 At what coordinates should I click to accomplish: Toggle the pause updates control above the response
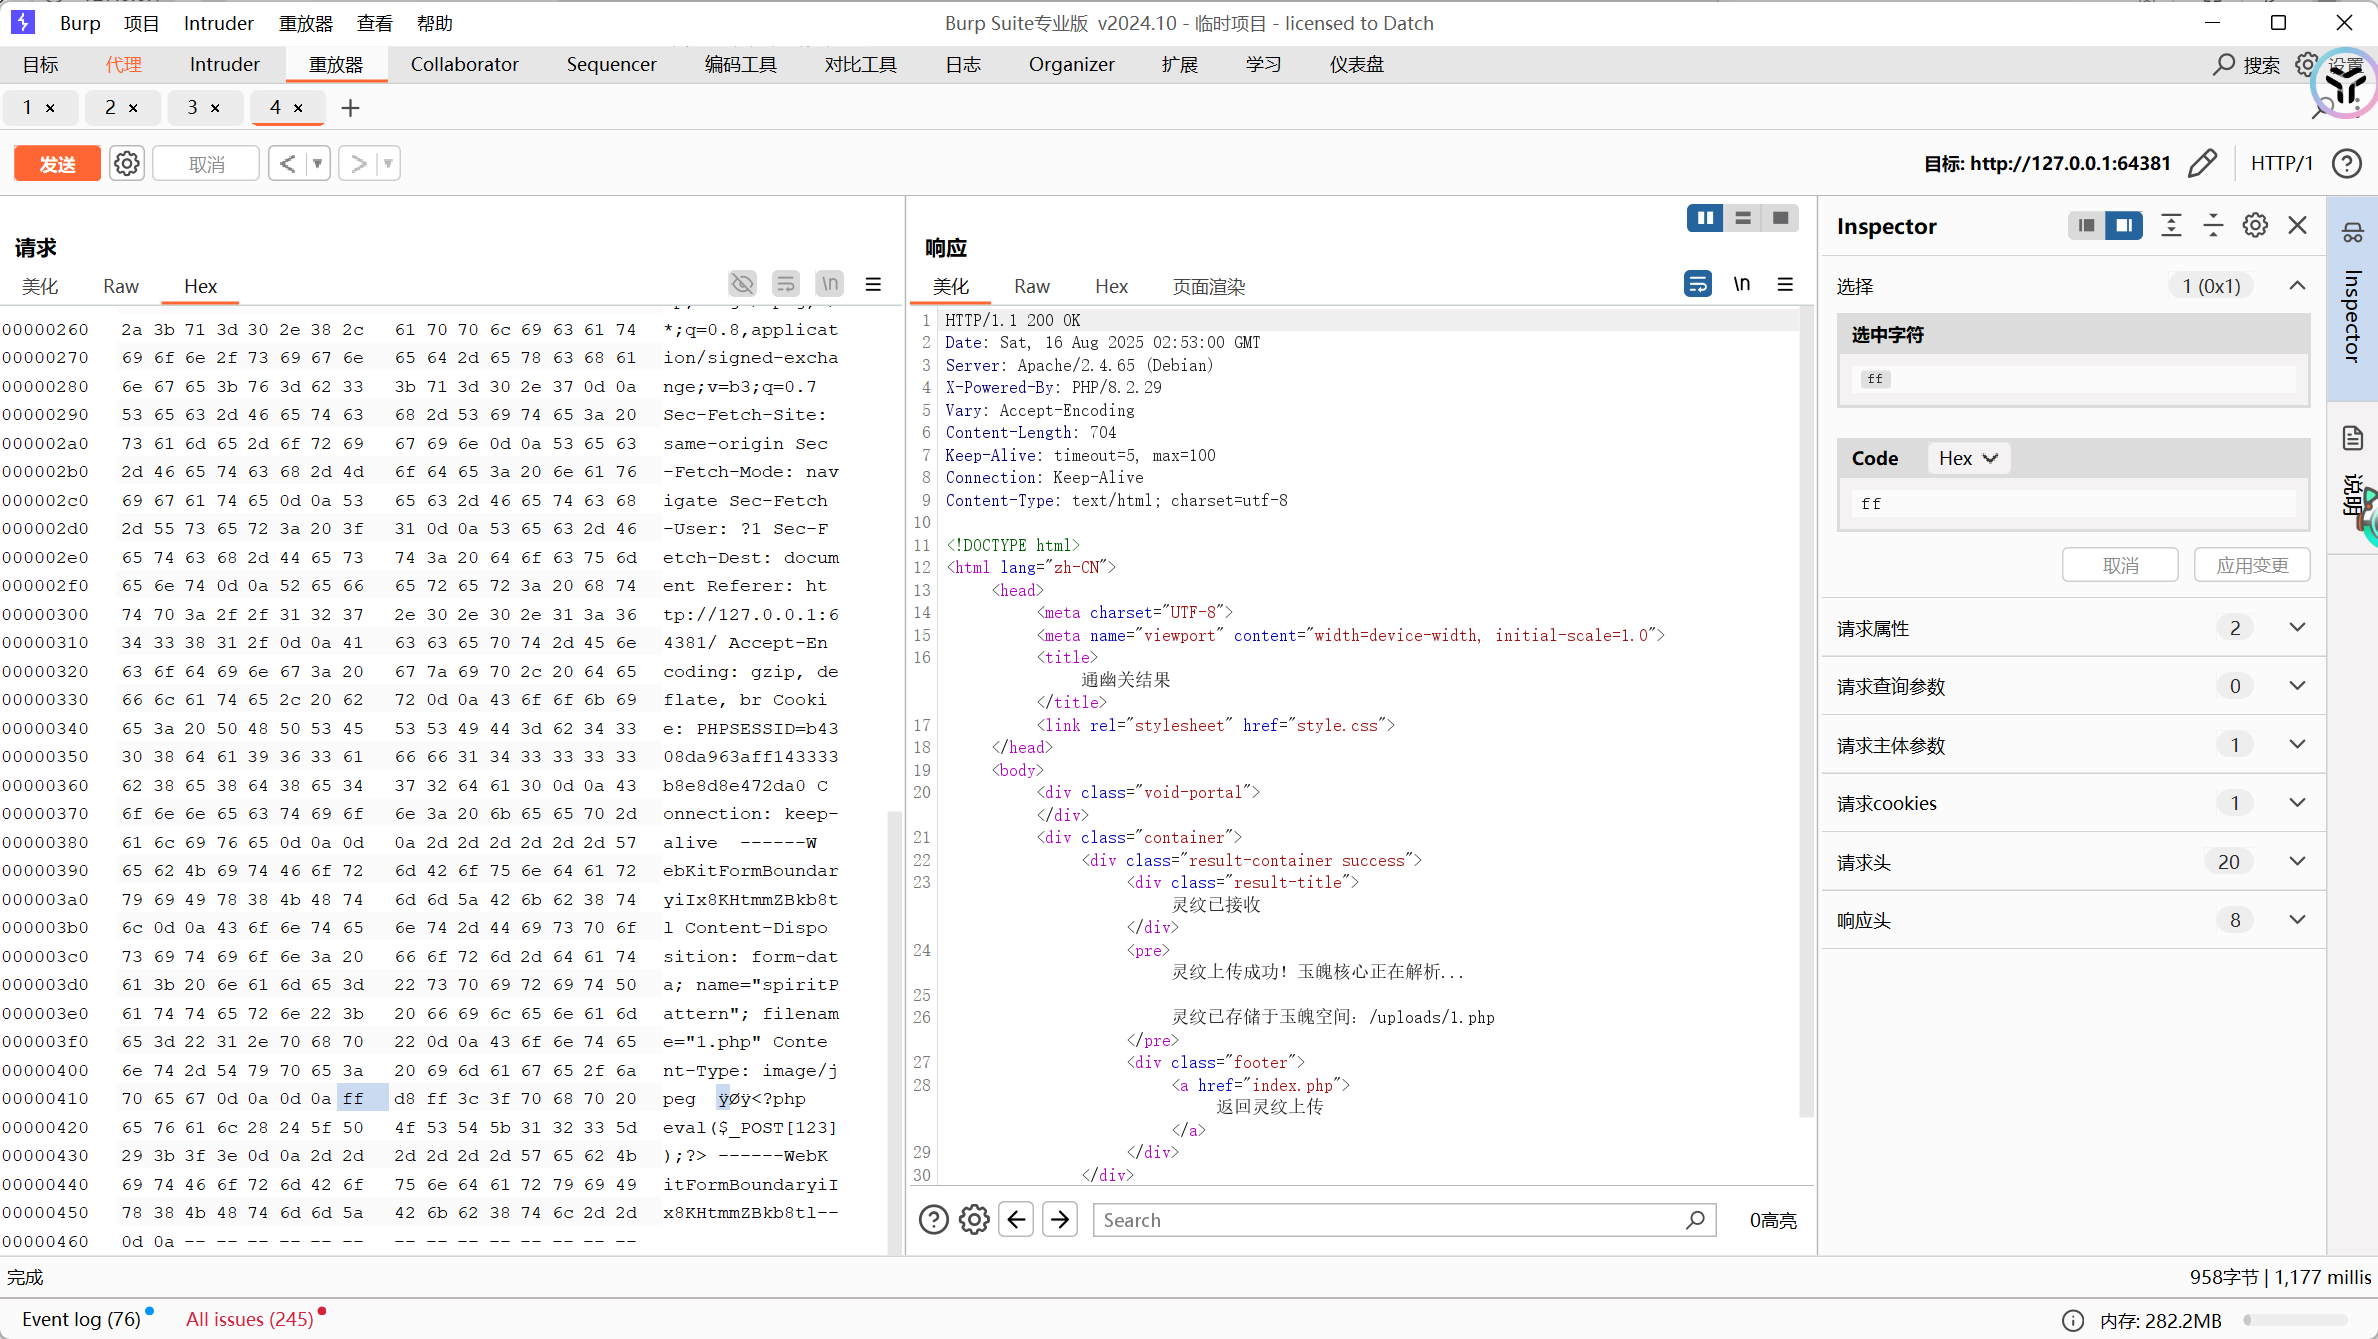click(1705, 218)
